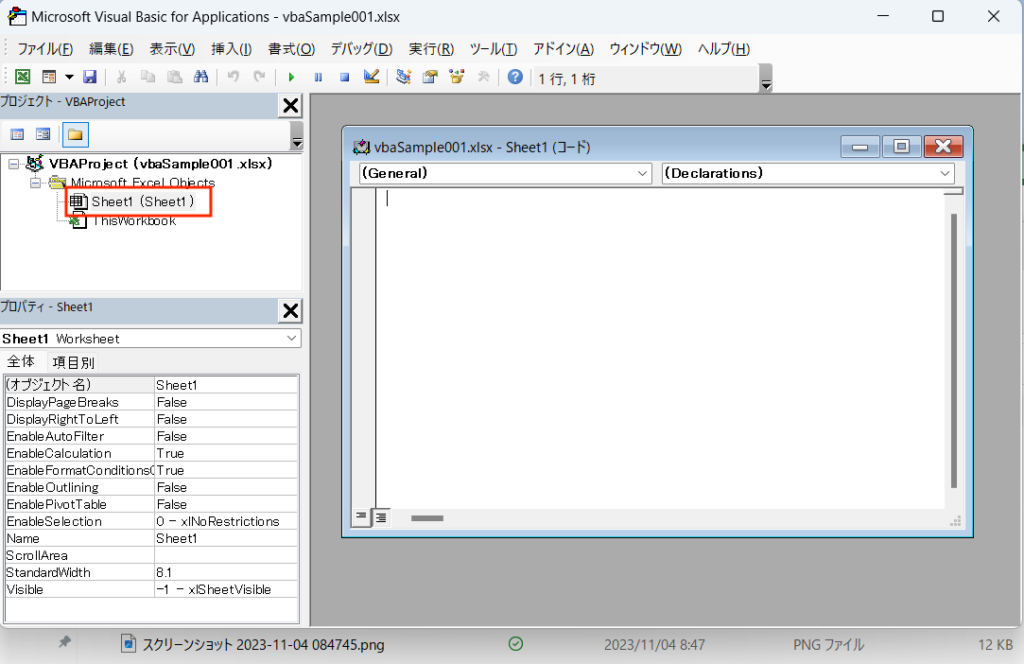Open the (Declarations) procedure dropdown

(808, 174)
